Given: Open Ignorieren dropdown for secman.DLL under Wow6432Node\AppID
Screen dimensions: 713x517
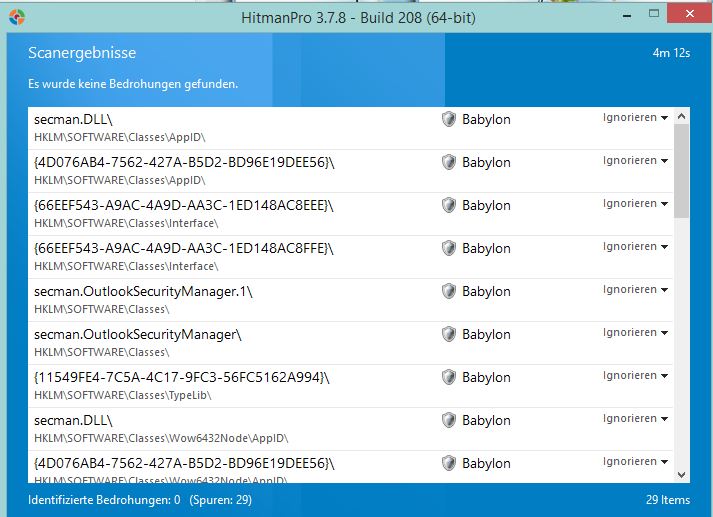Looking at the screenshot, I should (635, 418).
